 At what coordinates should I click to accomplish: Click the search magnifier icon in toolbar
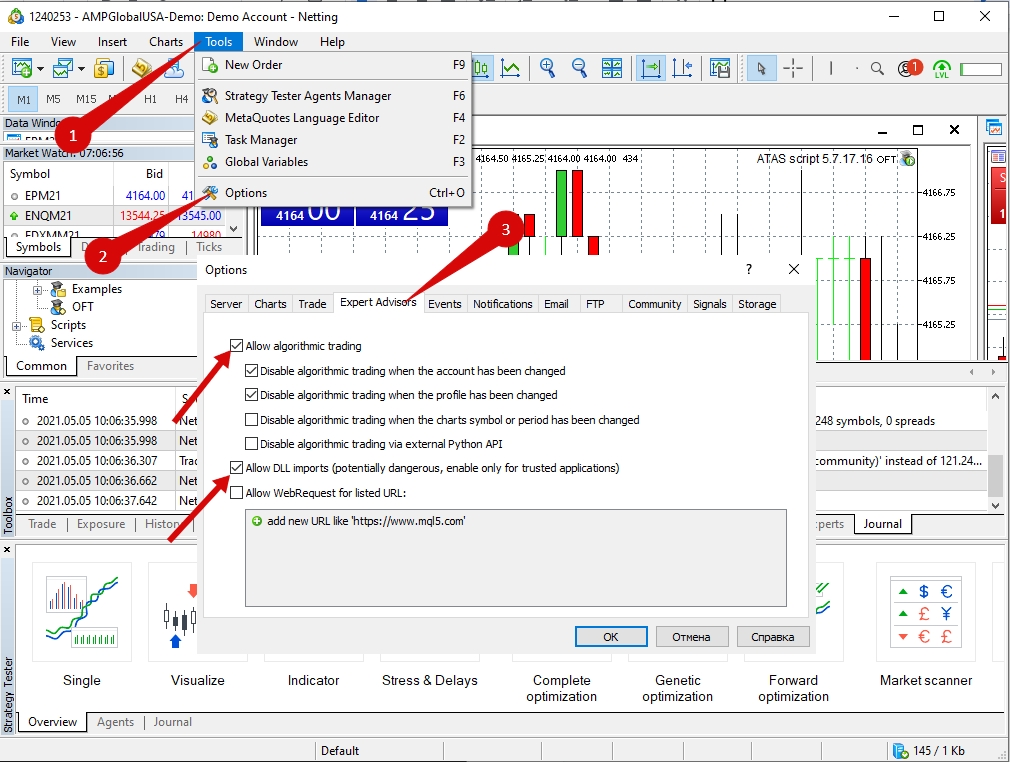(877, 69)
